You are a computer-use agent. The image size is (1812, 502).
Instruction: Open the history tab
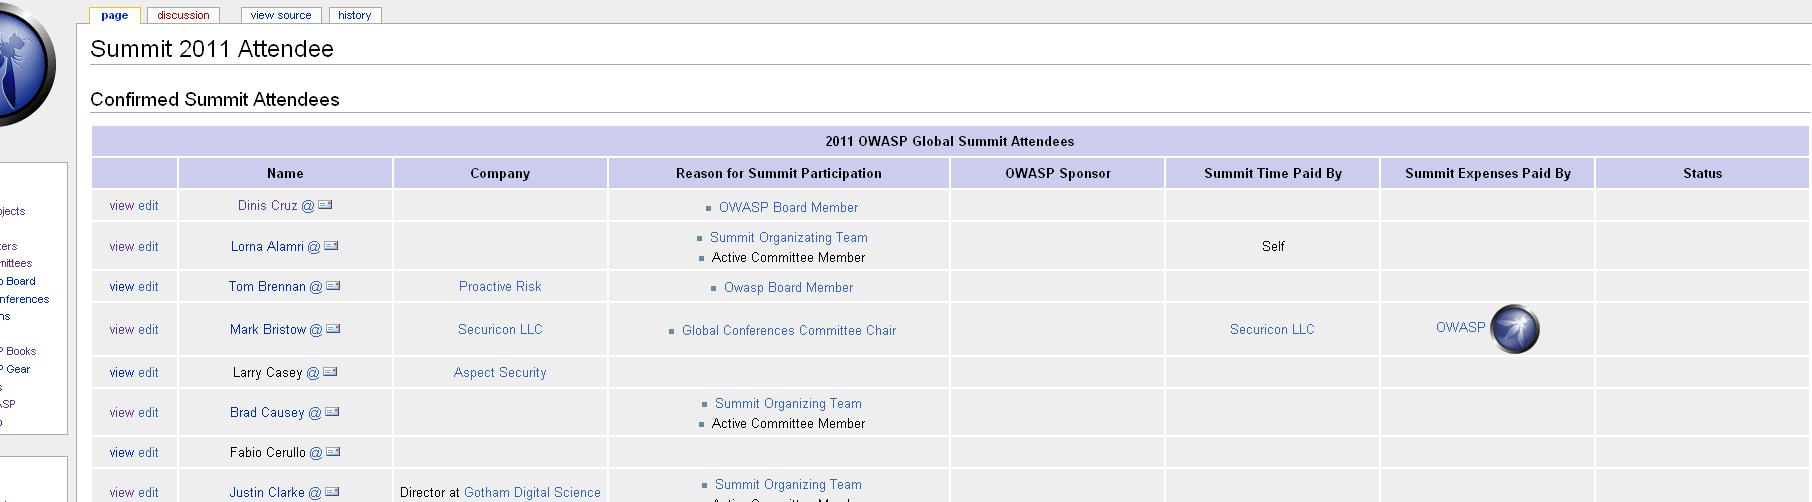(x=355, y=15)
